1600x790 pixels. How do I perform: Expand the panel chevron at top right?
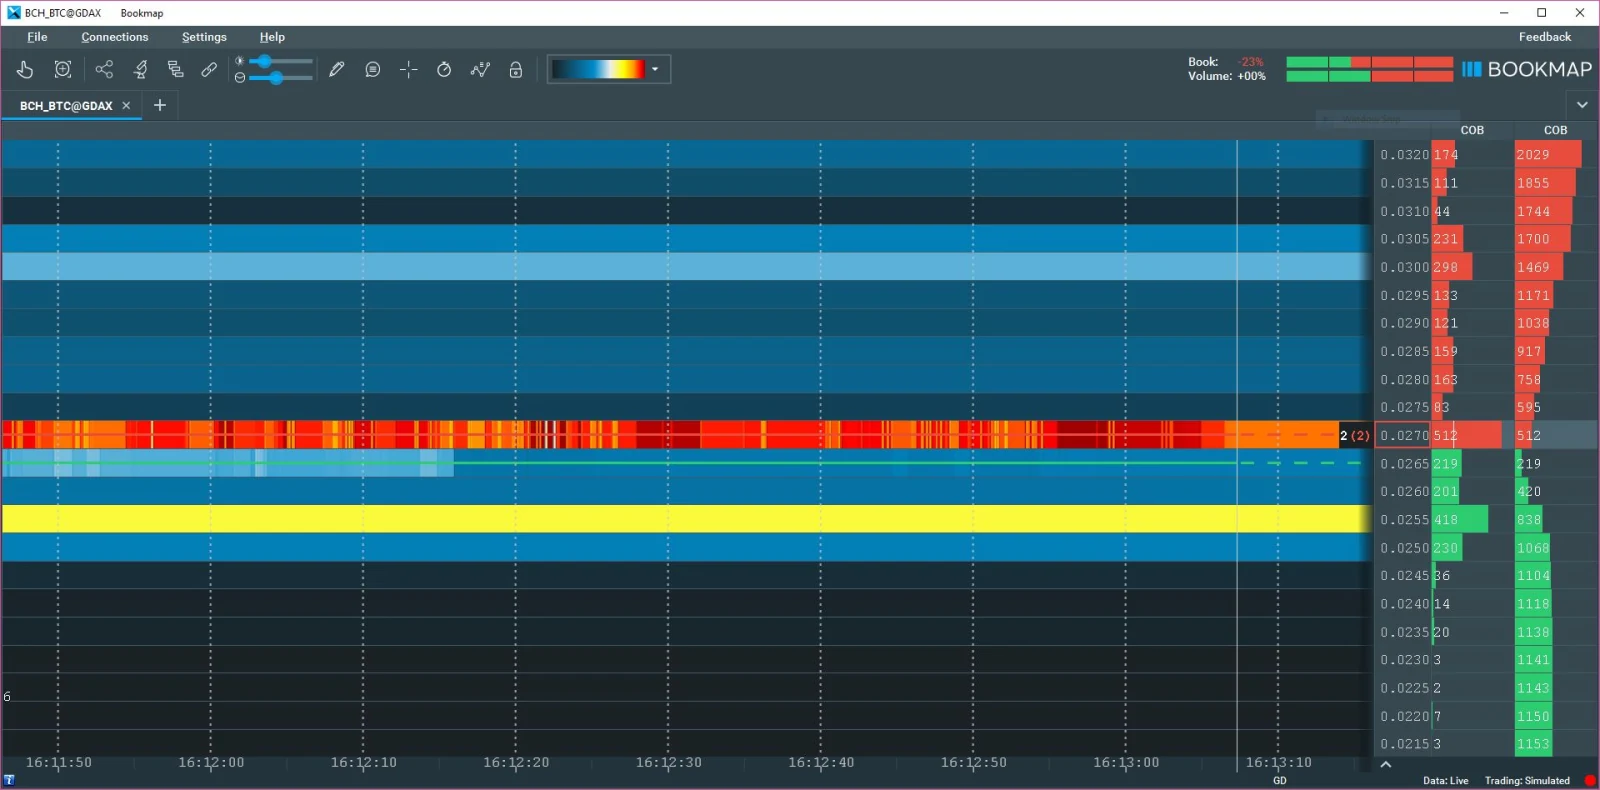(x=1582, y=105)
